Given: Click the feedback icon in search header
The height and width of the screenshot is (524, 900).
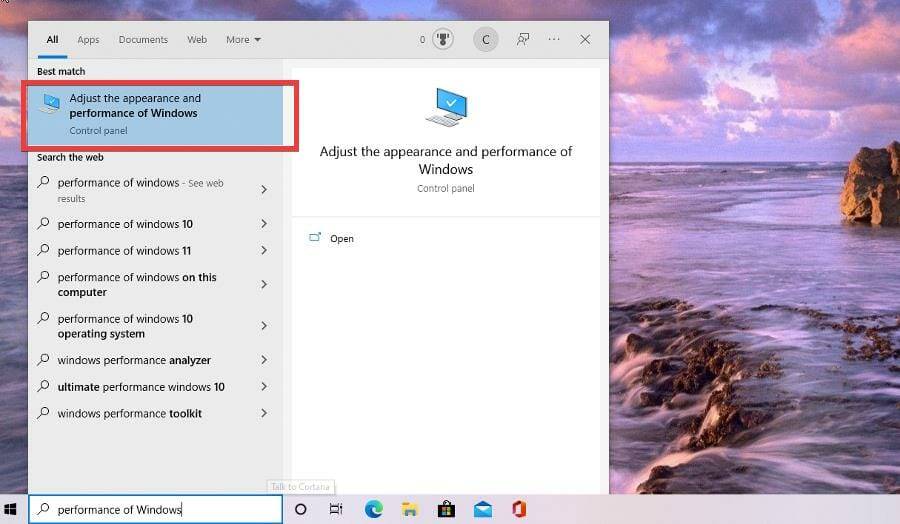Looking at the screenshot, I should (x=522, y=40).
